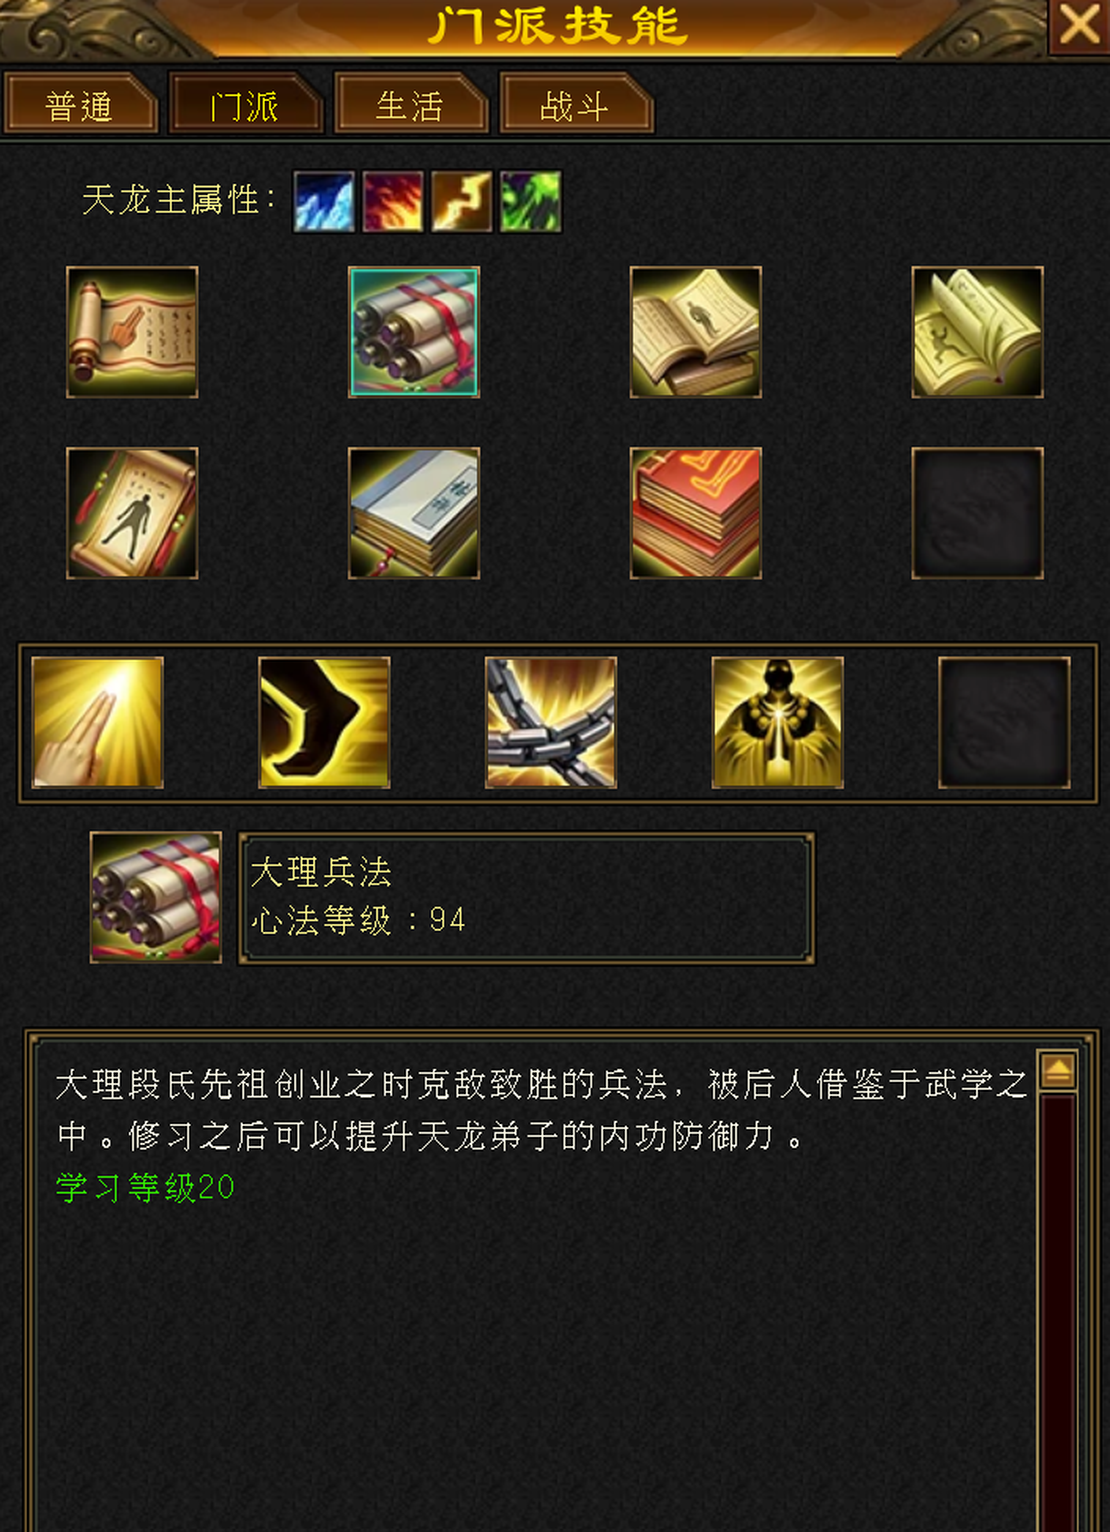
Task: Select the iron chains skill icon
Action: [551, 722]
